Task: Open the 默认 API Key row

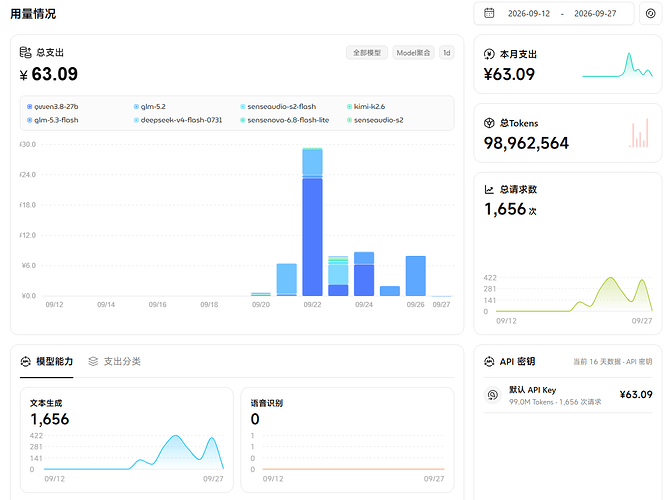Action: 568,395
